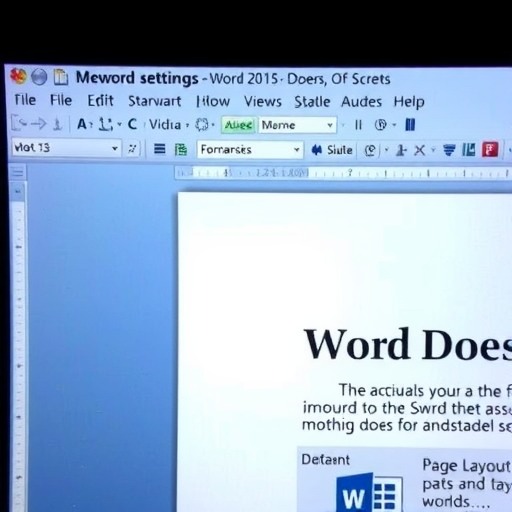This screenshot has width=512, height=512.
Task: Click the Defaent label in document
Action: 326,460
